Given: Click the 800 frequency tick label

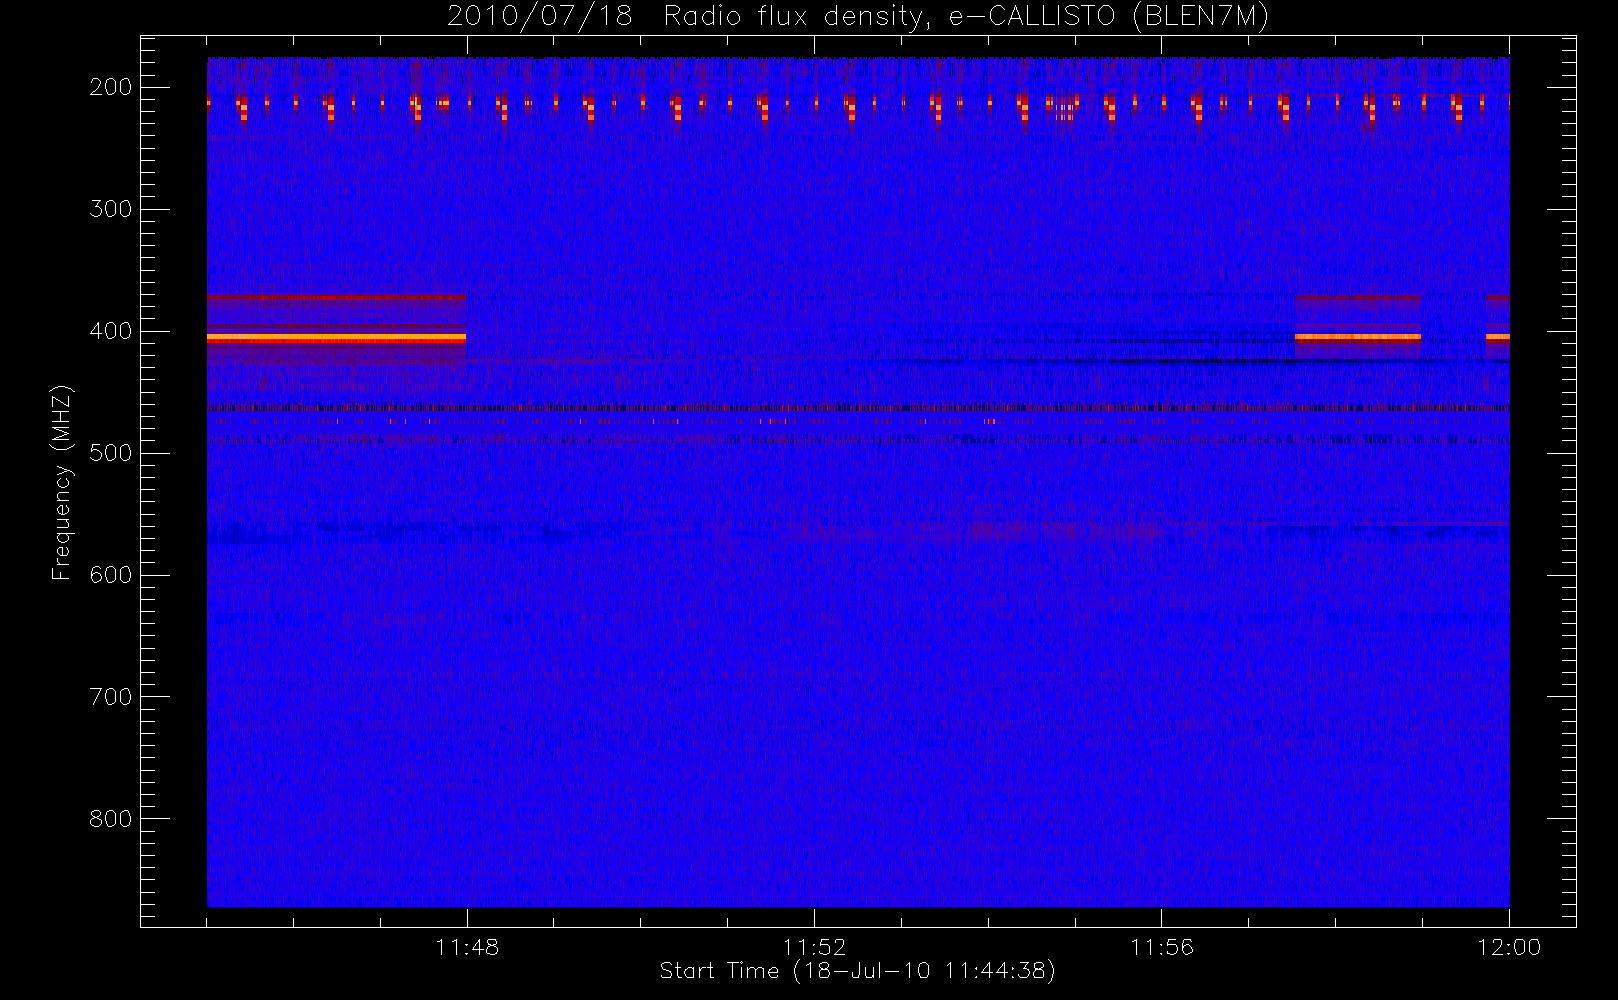Looking at the screenshot, I should click(x=111, y=819).
